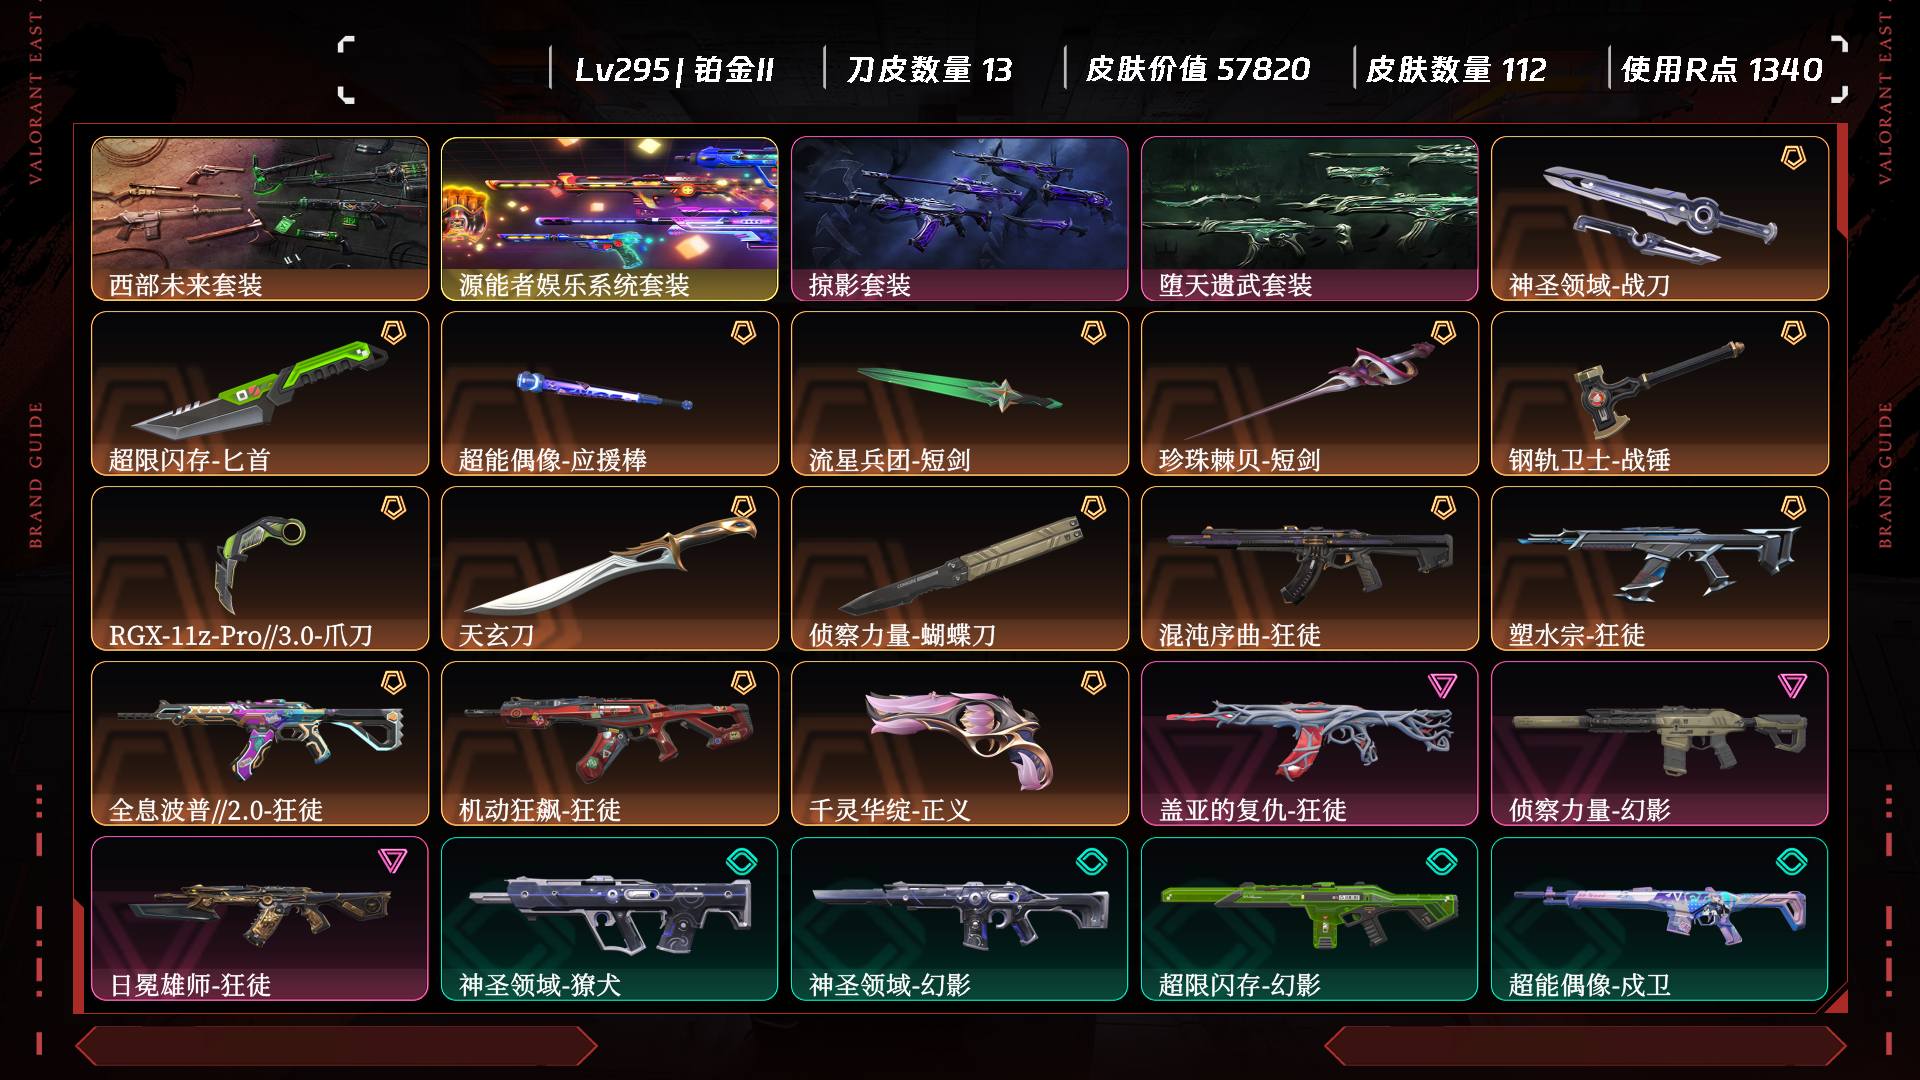Click the teal tier badge on 神圣领域-獠犬
This screenshot has height=1080, width=1920.
742,861
